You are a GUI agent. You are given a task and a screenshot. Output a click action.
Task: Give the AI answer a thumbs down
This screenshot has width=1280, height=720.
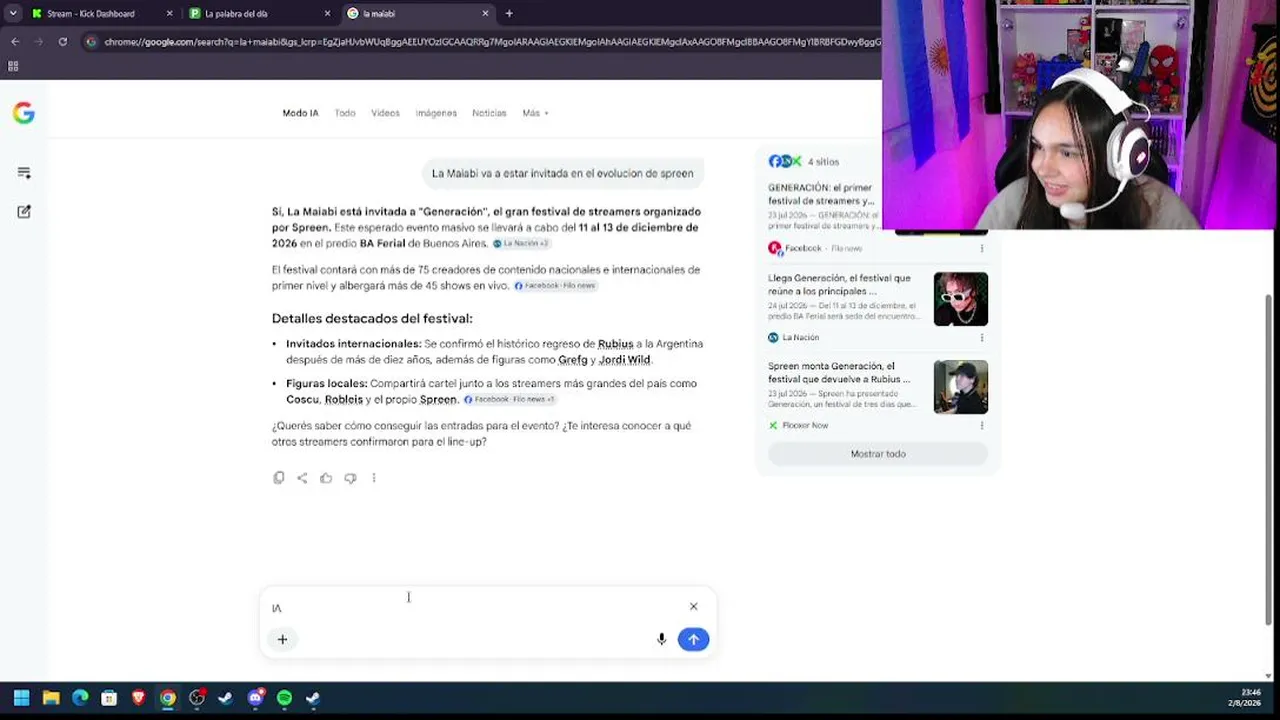tap(350, 478)
